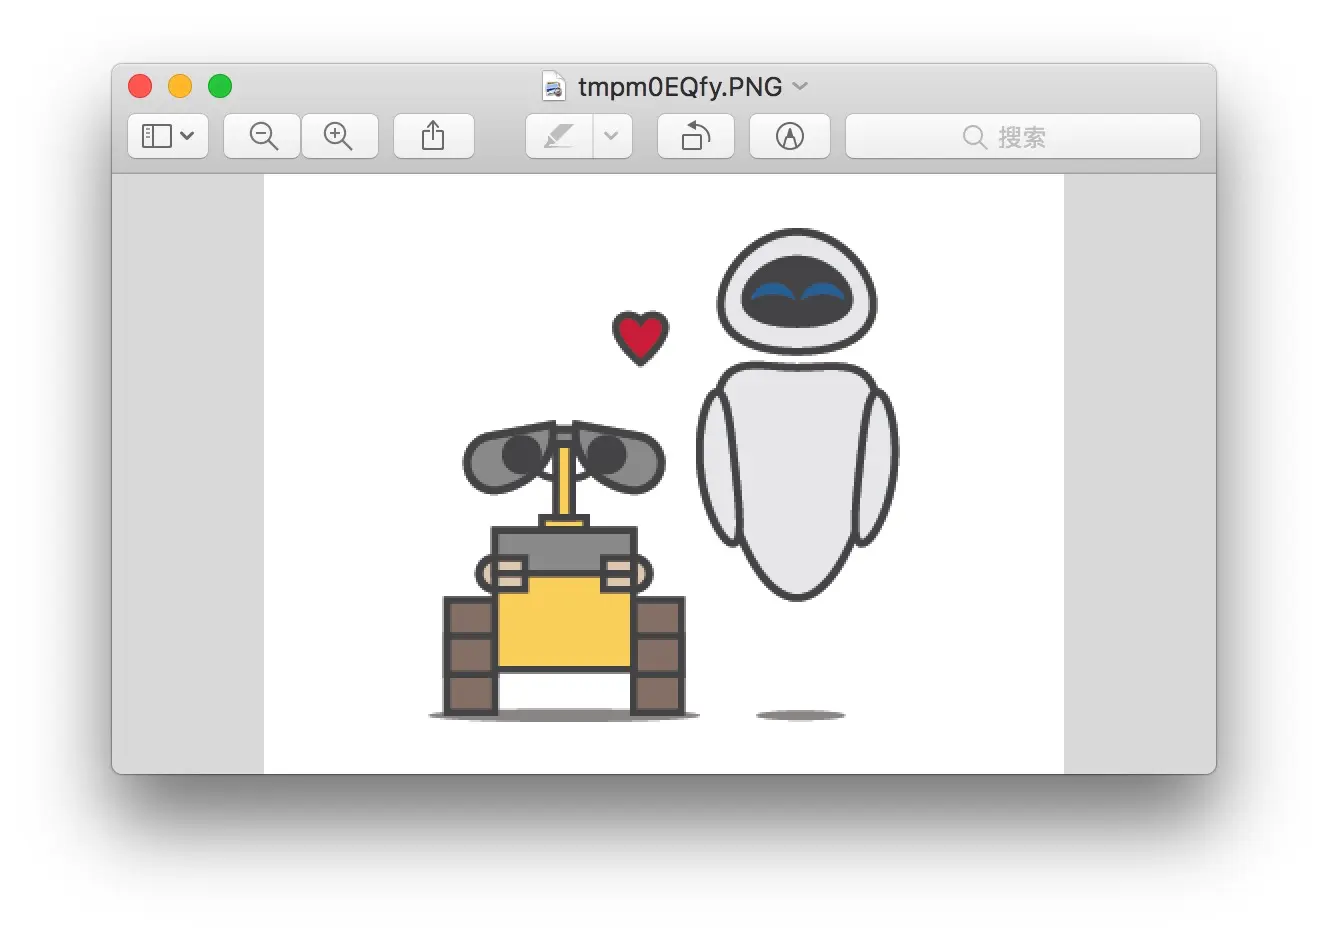This screenshot has width=1328, height=934.
Task: Open the Share menu icon
Action: point(433,136)
